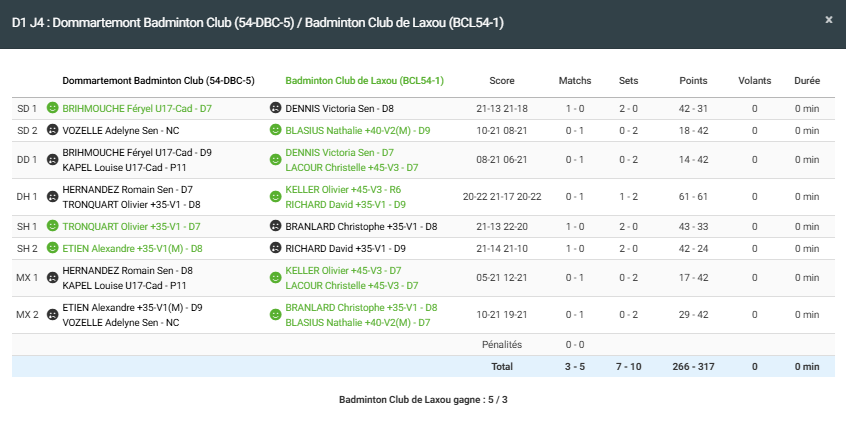Click sad face icon beside DENNIS Victoria Sen - D8
846x441 pixels.
pyautogui.click(x=275, y=108)
